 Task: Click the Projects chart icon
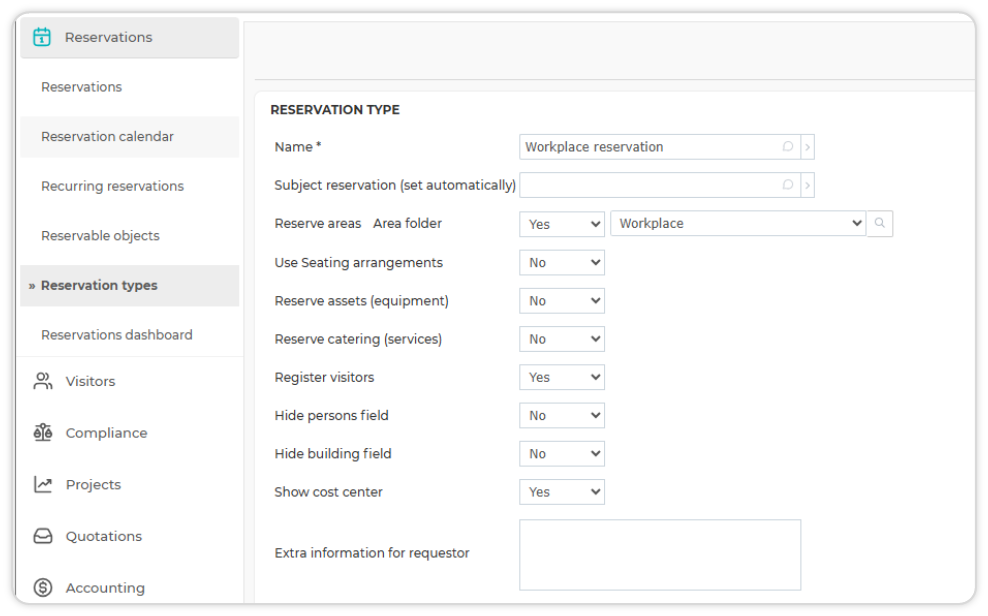point(43,484)
